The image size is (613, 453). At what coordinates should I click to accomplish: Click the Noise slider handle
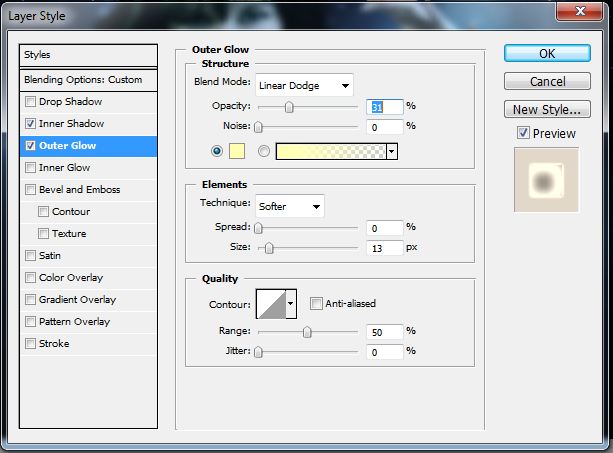point(258,127)
